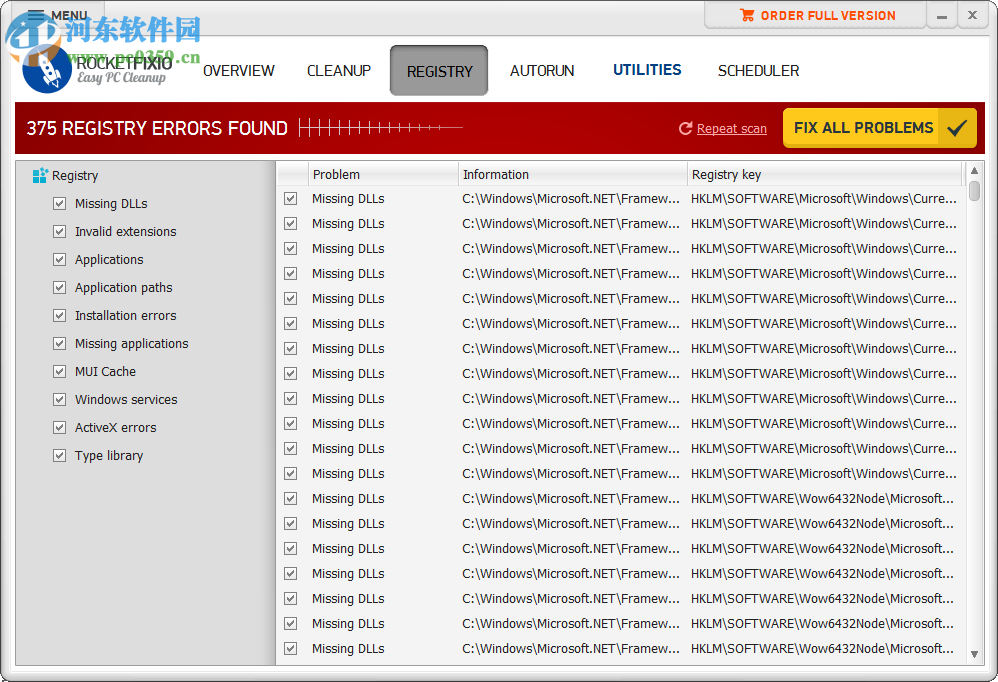Select the Windows services tree label

coord(126,400)
